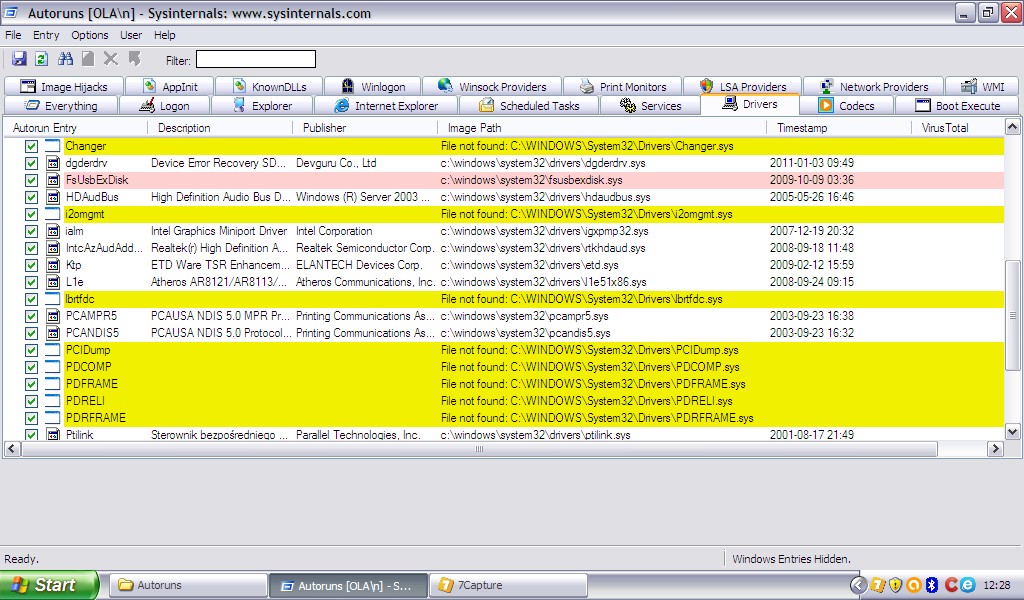Click the IntcAzAudAdd driver file icon
The width and height of the screenshot is (1024, 600).
click(53, 248)
